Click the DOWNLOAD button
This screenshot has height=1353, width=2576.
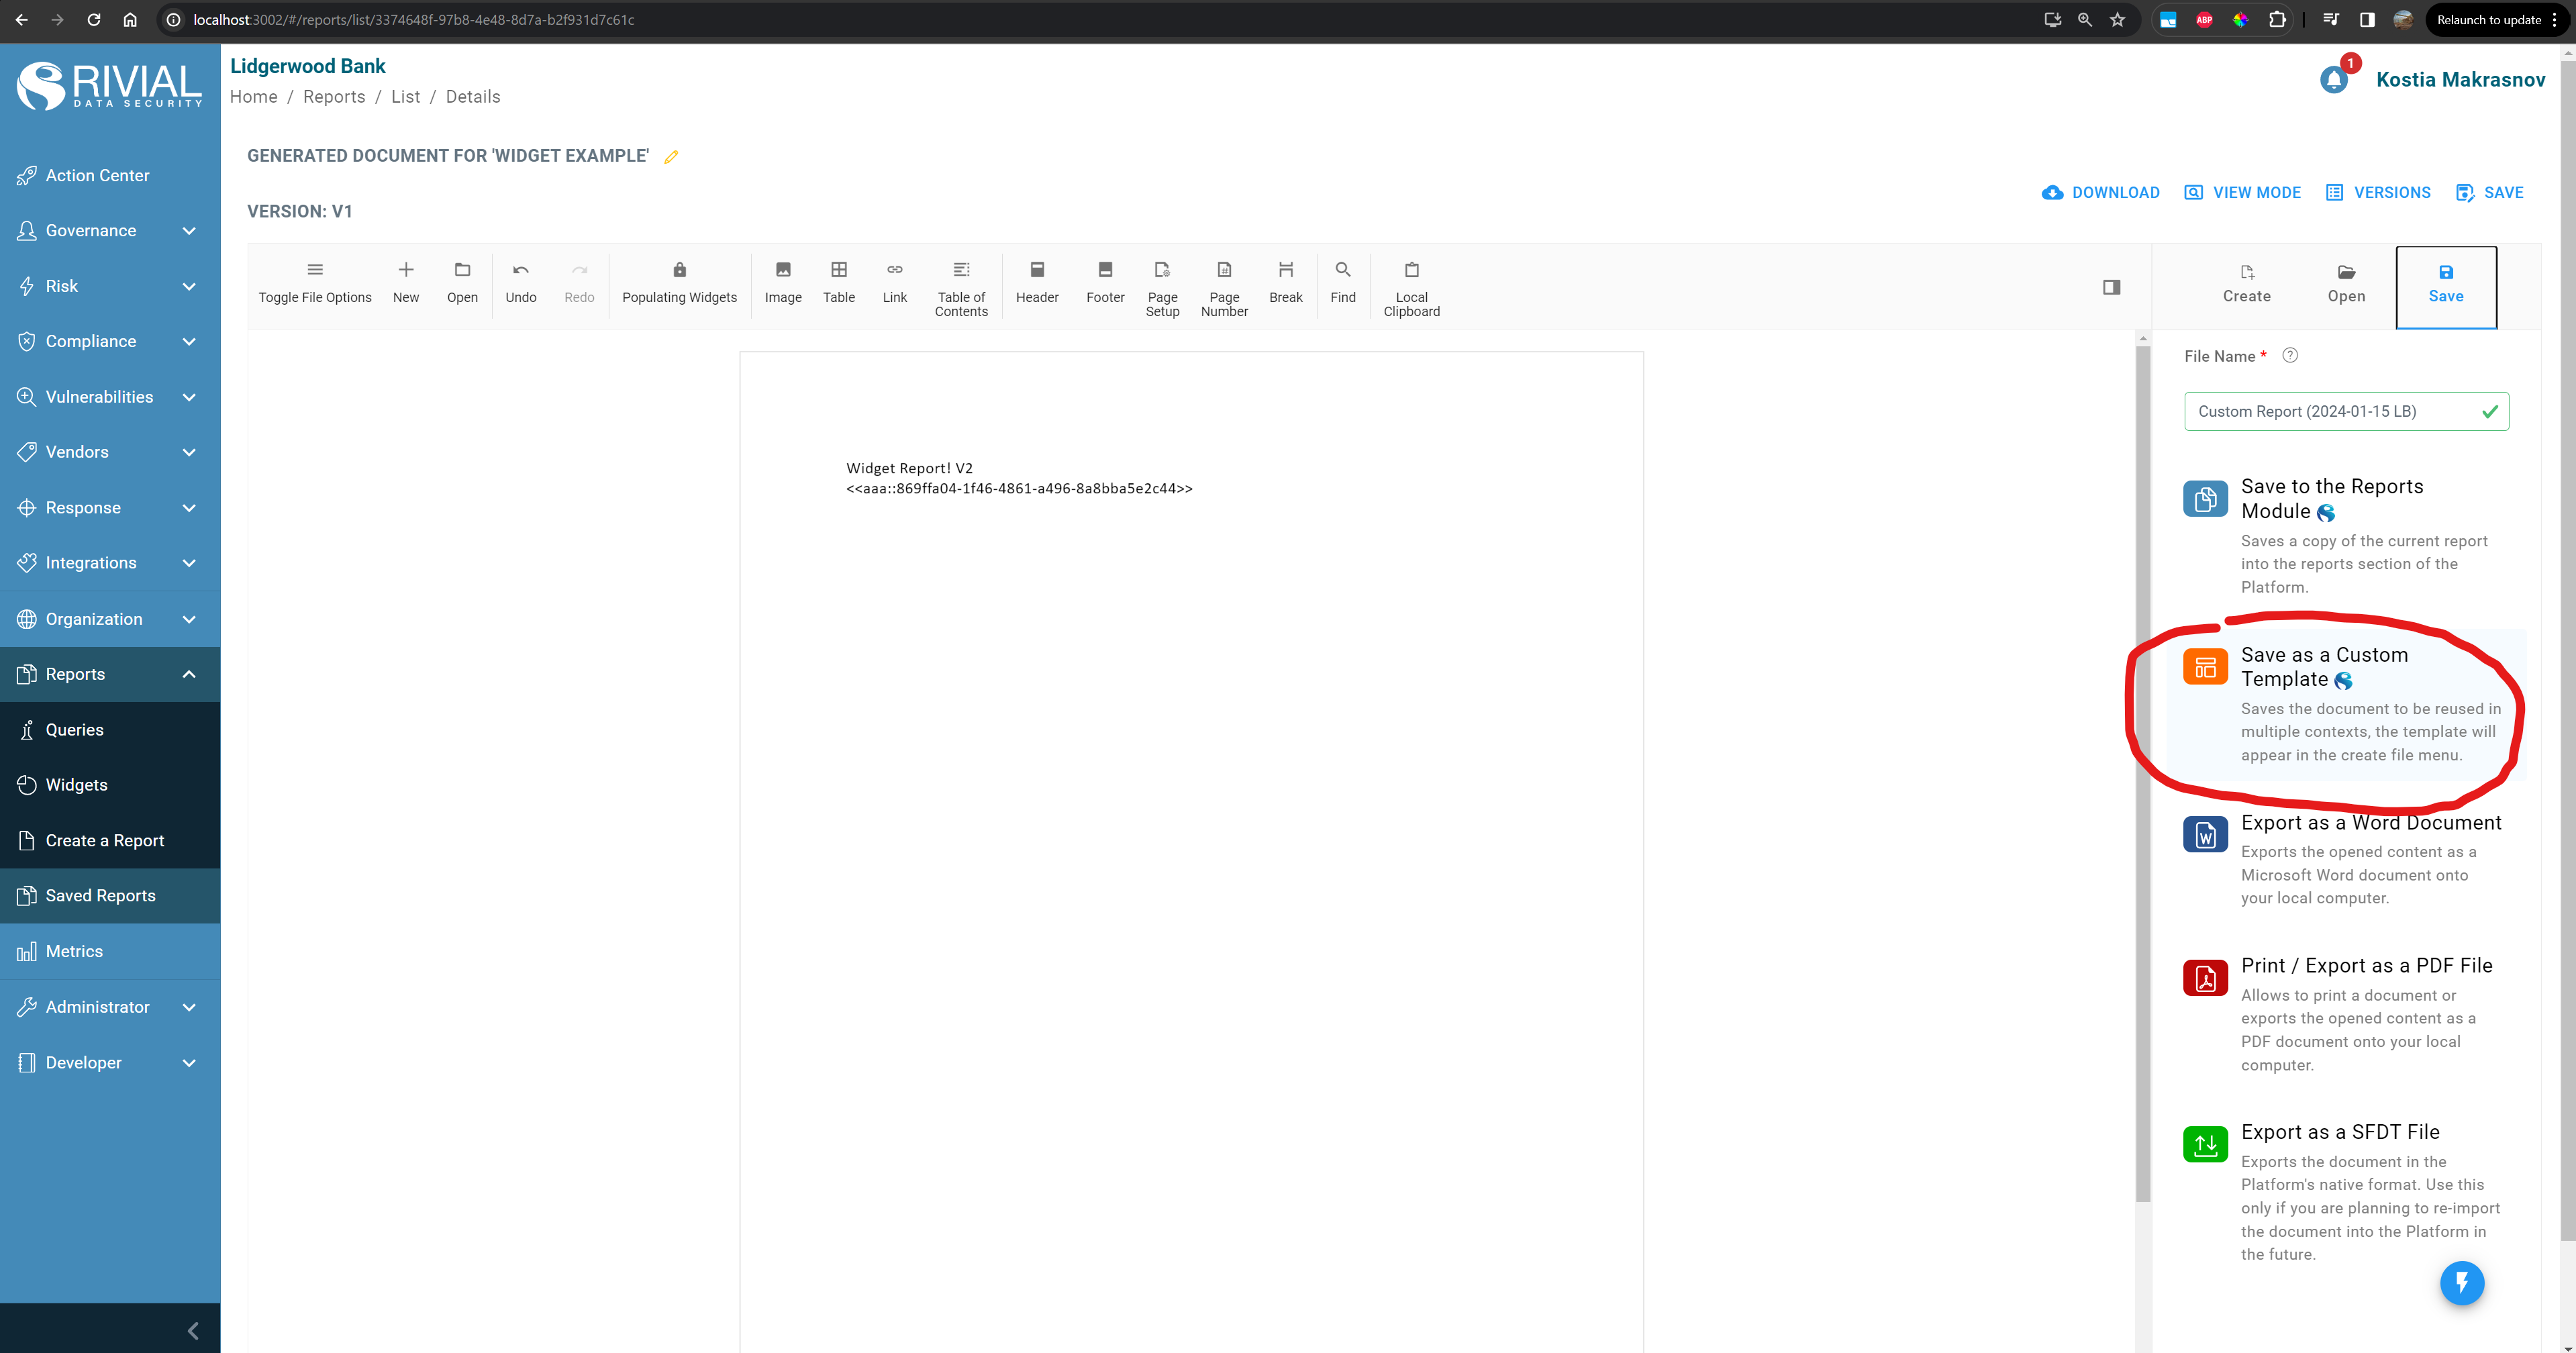coord(2100,193)
